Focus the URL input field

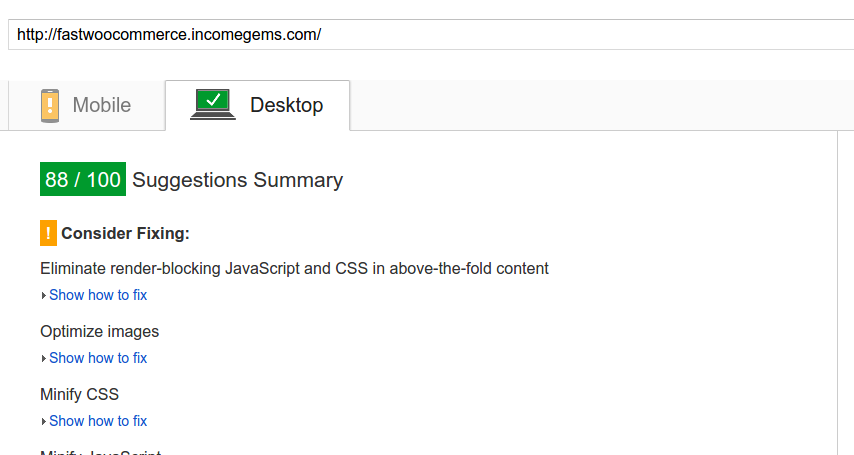(430, 34)
